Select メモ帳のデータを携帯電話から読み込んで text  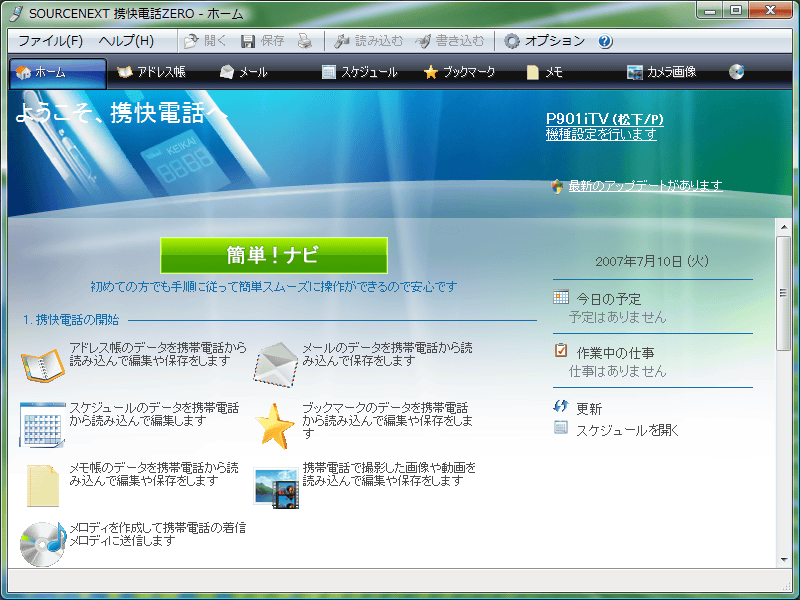click(154, 474)
